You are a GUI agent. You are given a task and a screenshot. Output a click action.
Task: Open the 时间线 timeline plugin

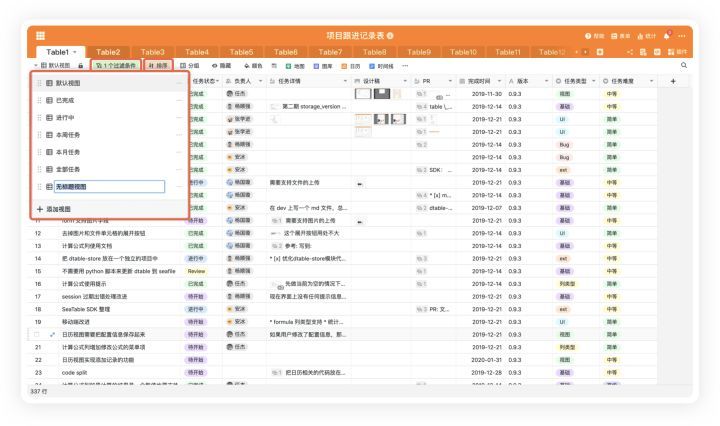[x=381, y=66]
